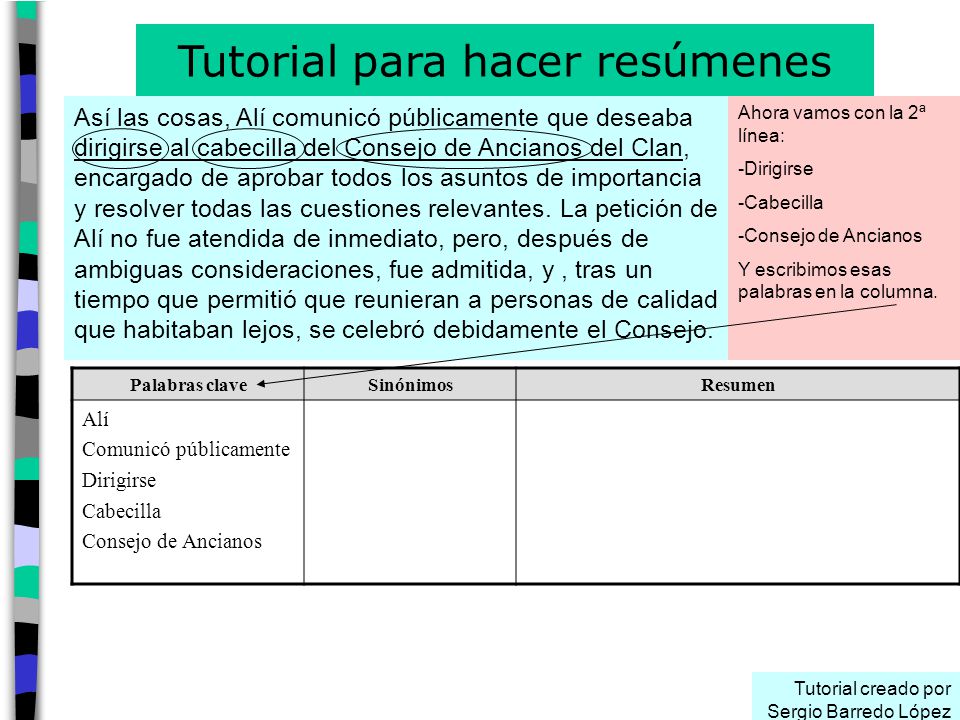The height and width of the screenshot is (720, 960).
Task: Click the sentence starting 'Así las cosas, Alí comunicó'
Action: [383, 118]
